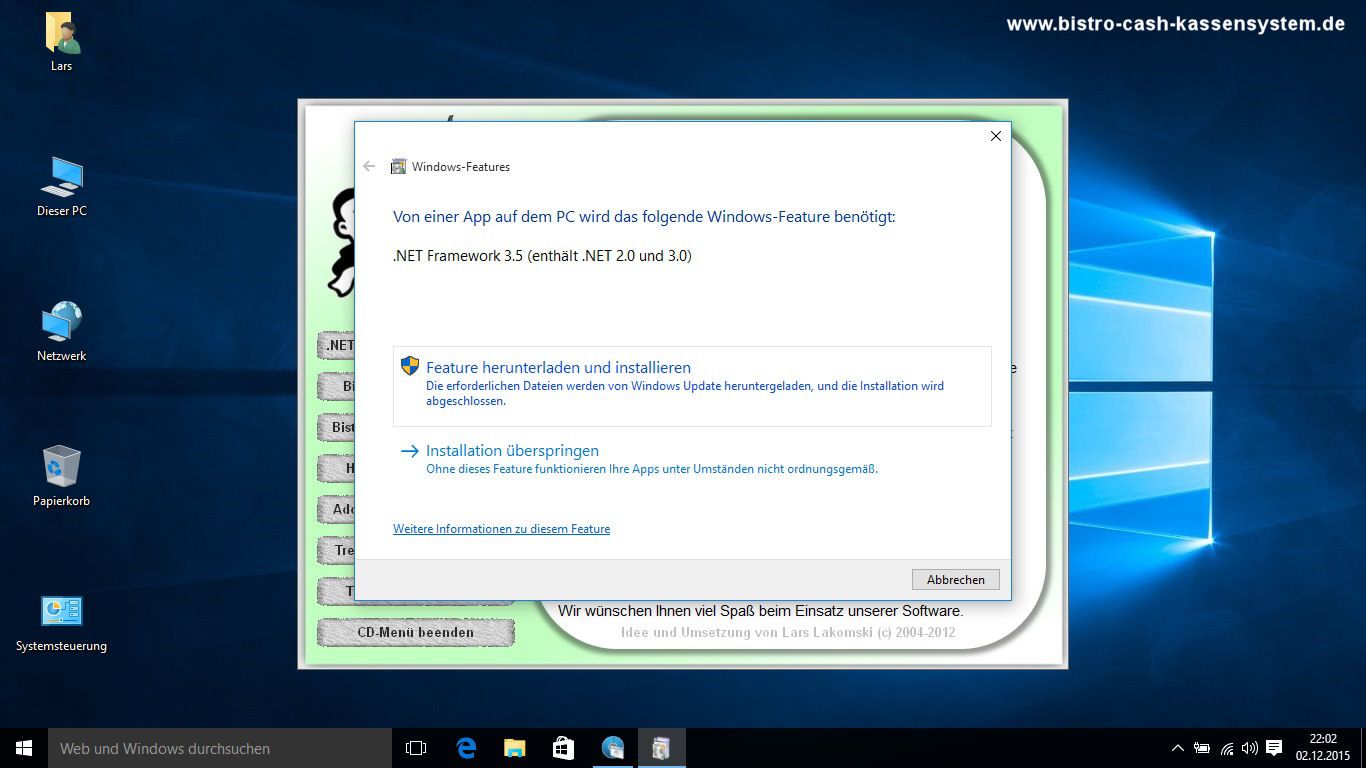Screen dimensions: 1366x768
Task: Click the Web und Windows durchsuchen search box
Action: [220, 748]
